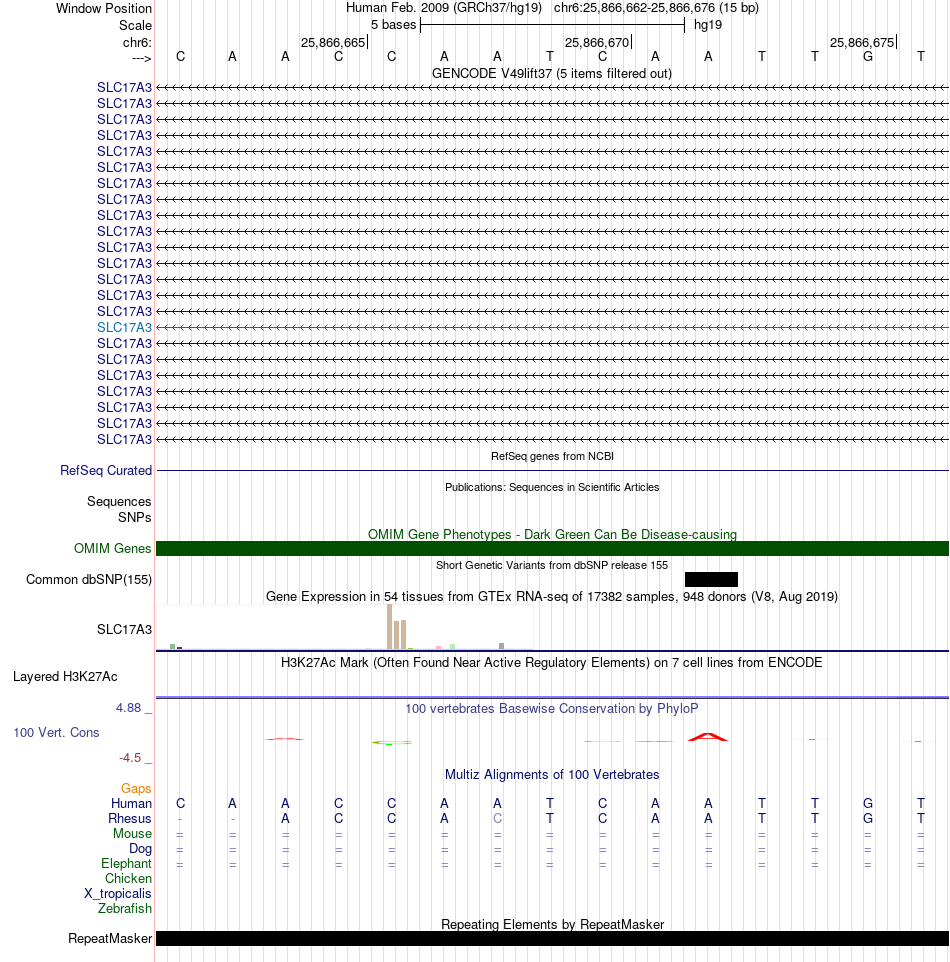Click the G base in Human alignment row
The image size is (950, 962).
868,803
